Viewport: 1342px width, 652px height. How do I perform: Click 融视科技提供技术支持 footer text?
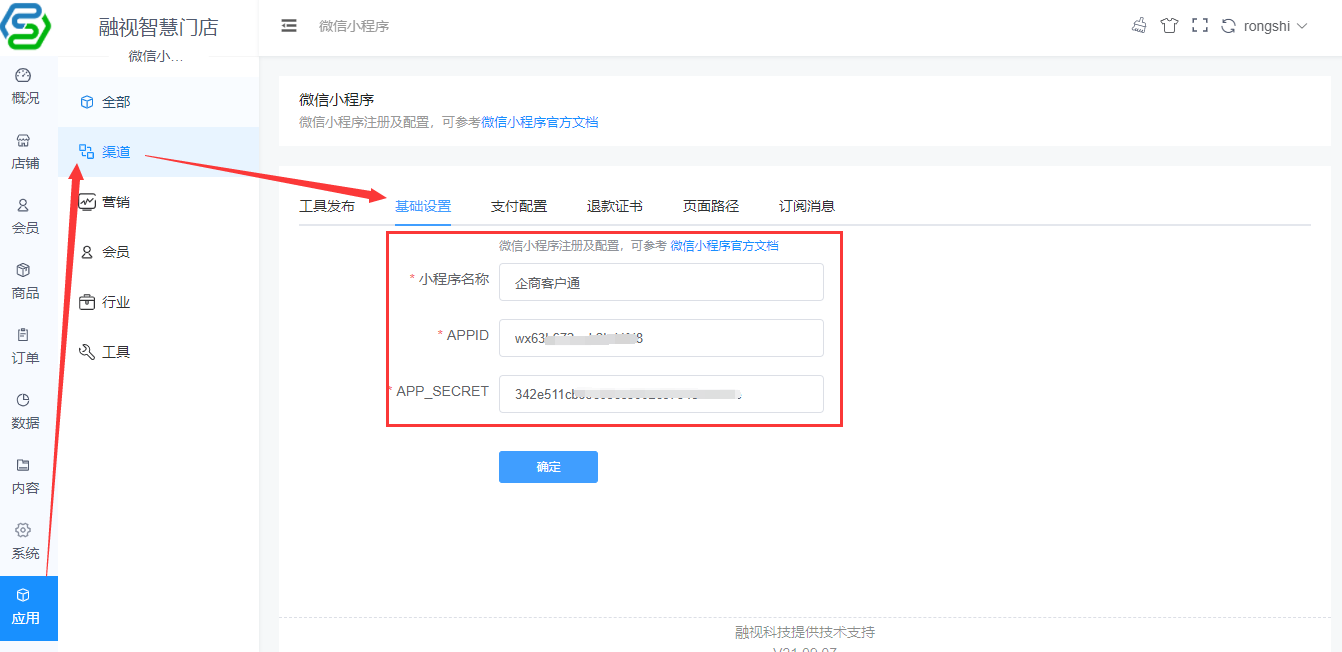pyautogui.click(x=805, y=632)
